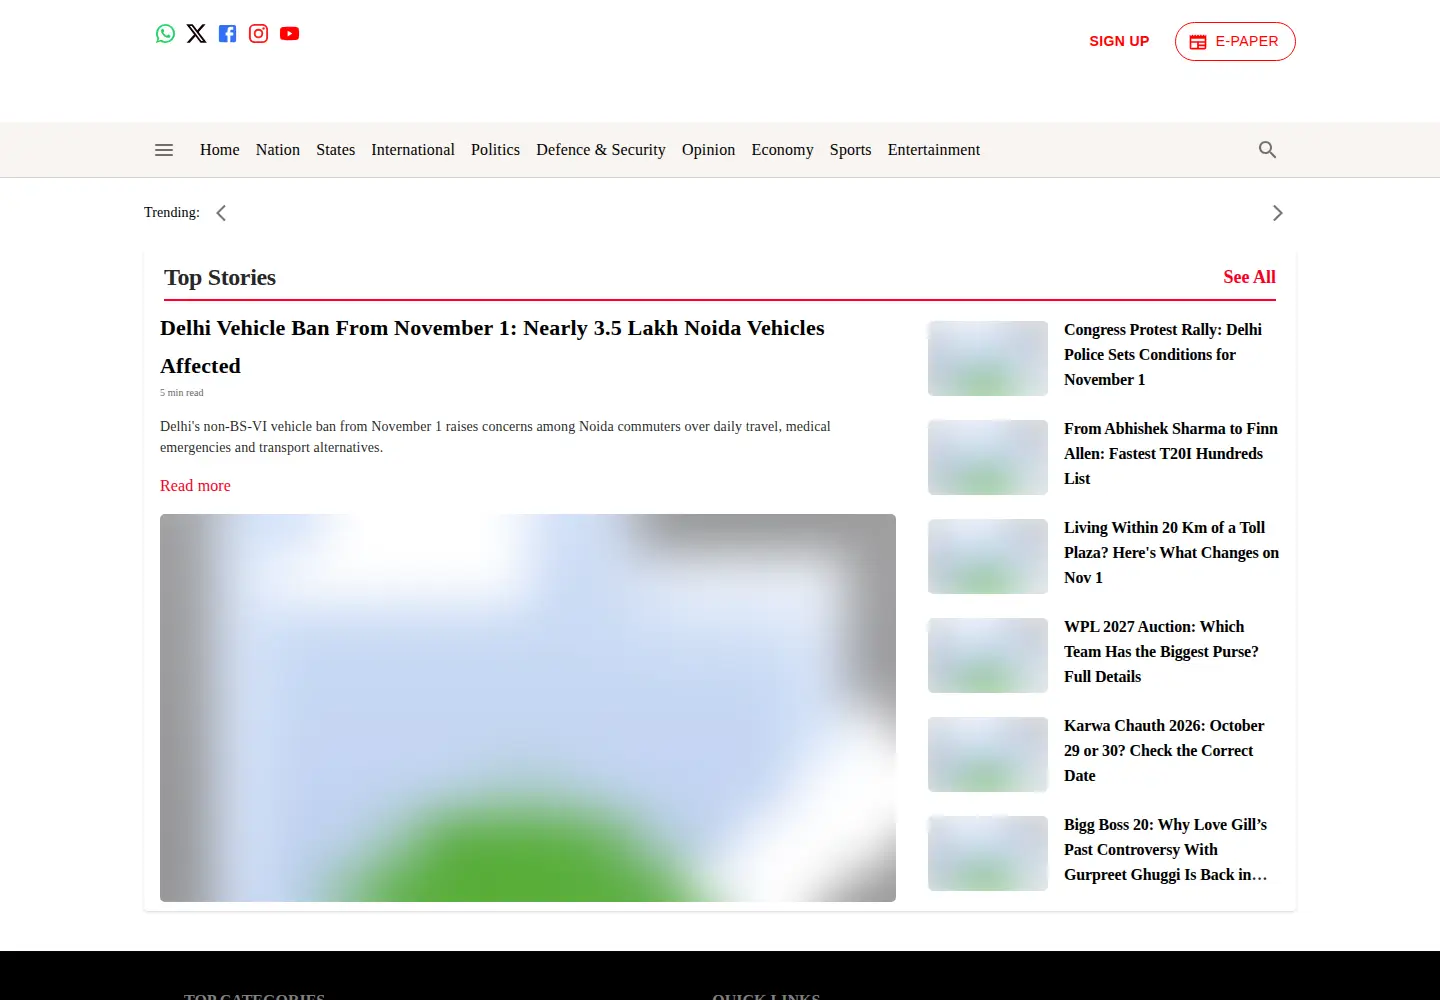
Task: Open the Politics section
Action: click(495, 150)
